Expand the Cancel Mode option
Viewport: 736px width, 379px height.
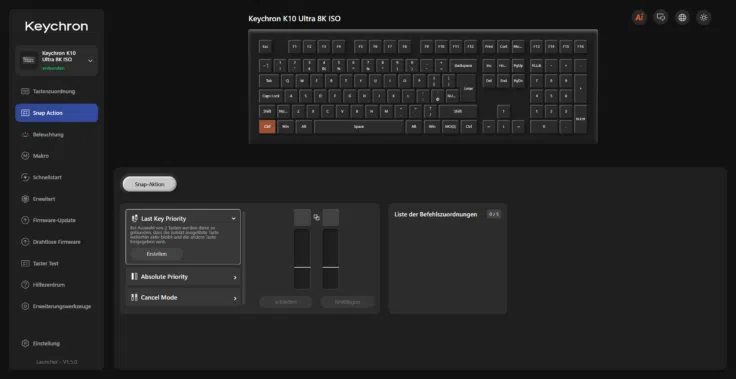183,298
